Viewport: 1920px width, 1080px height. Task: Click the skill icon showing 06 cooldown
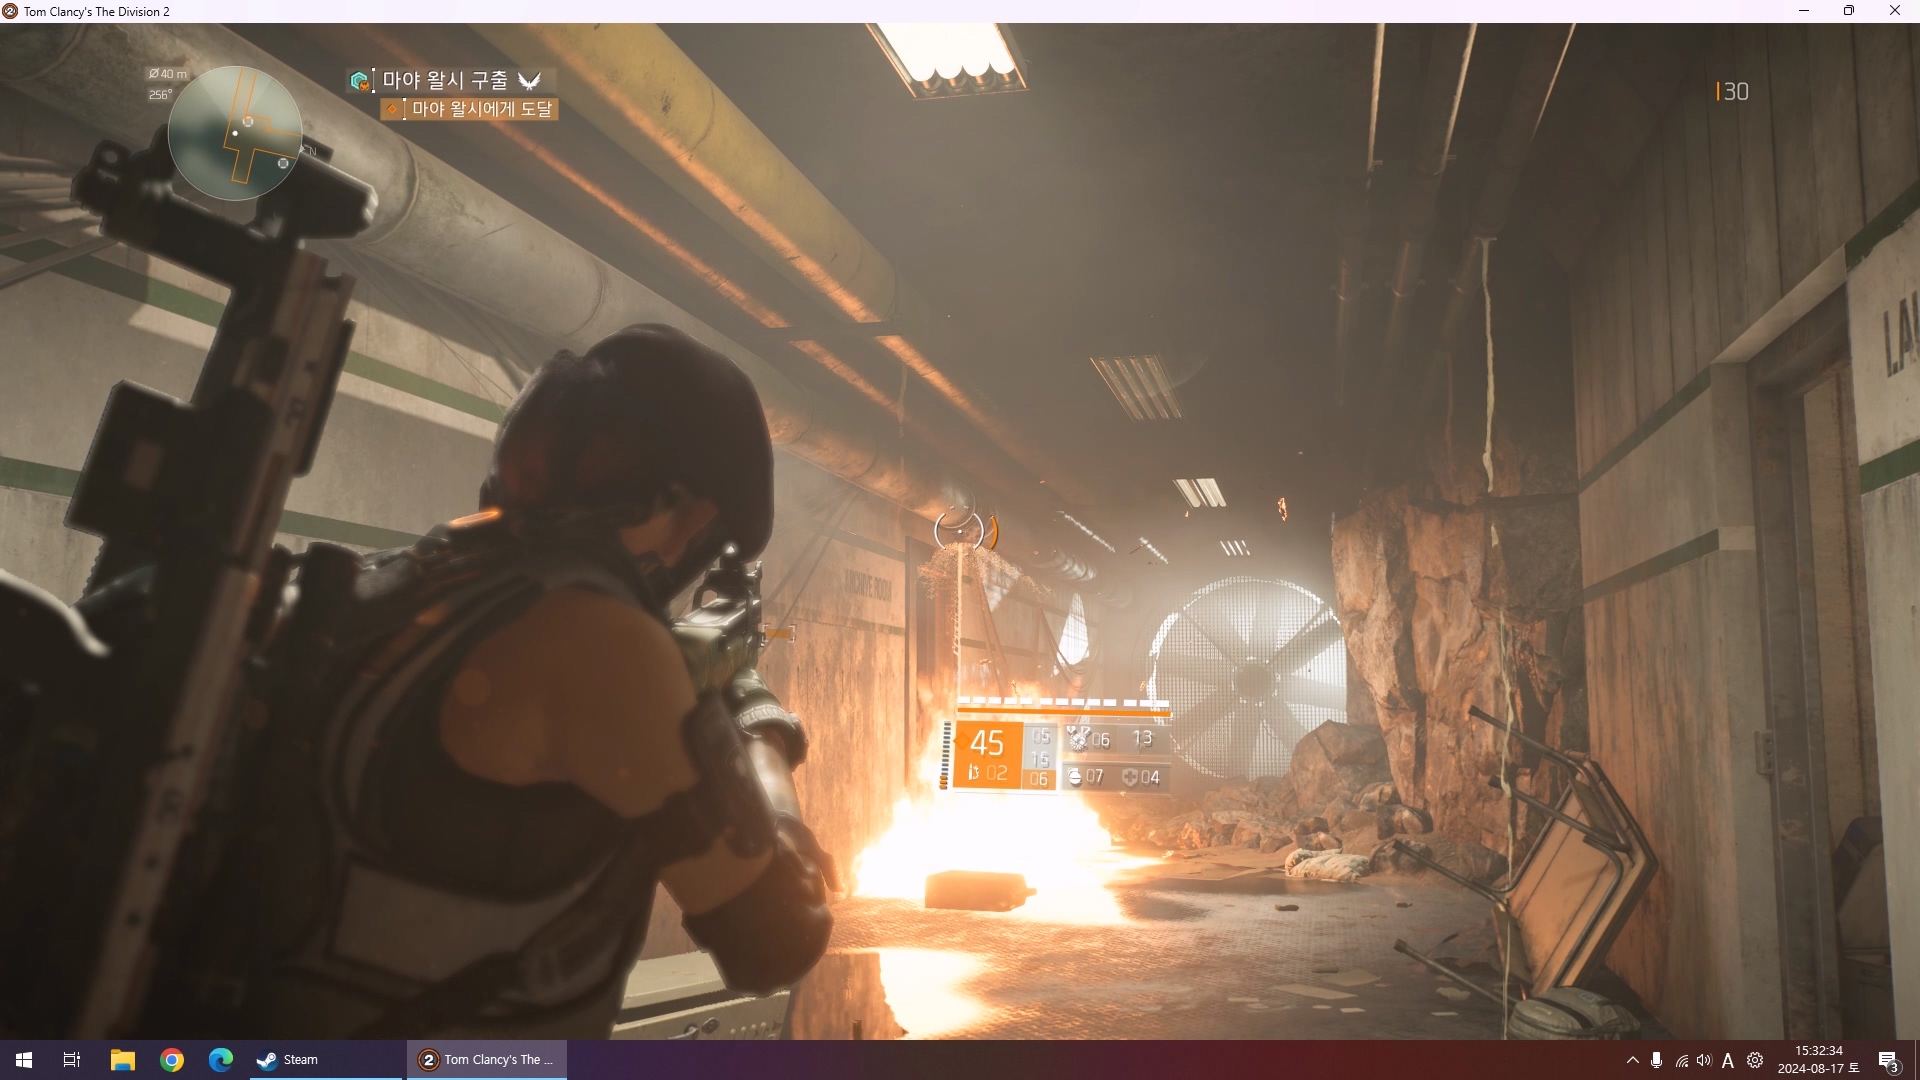coord(1078,739)
